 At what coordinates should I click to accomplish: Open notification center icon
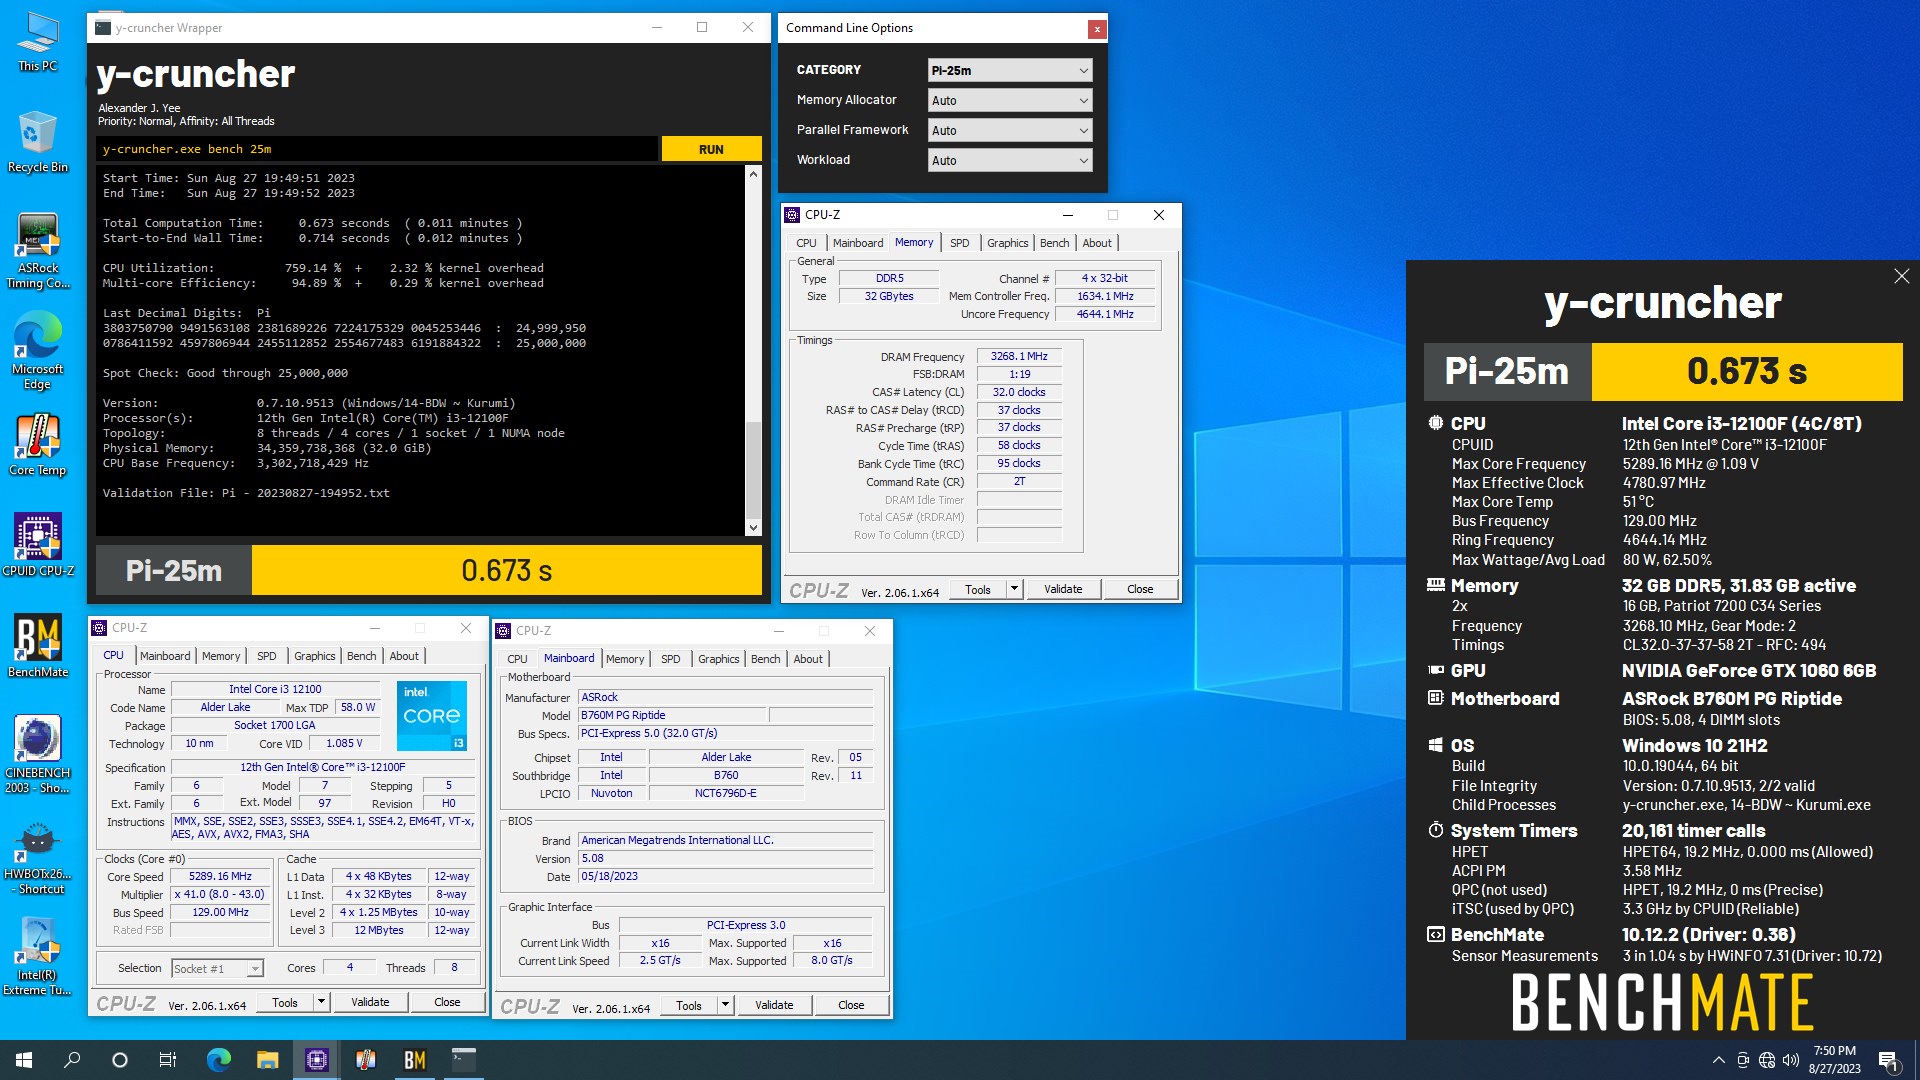[x=1888, y=1060]
